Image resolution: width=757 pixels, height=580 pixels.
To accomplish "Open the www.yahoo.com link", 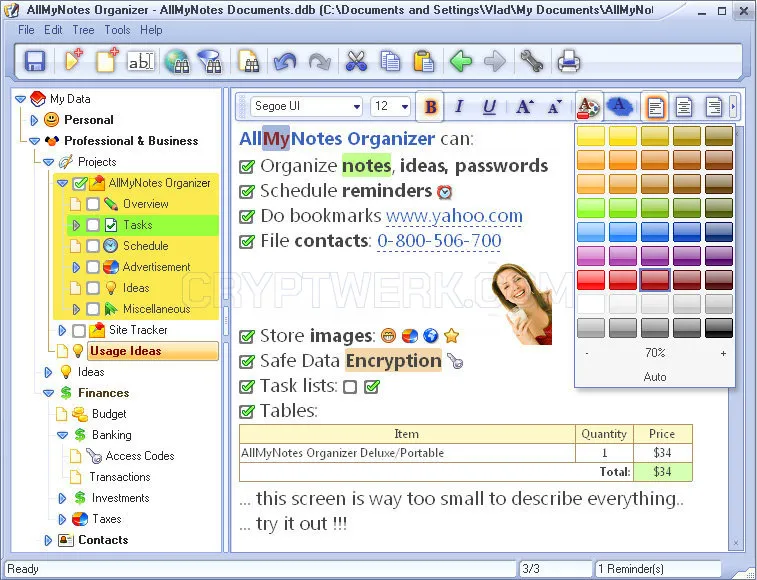I will pos(454,216).
